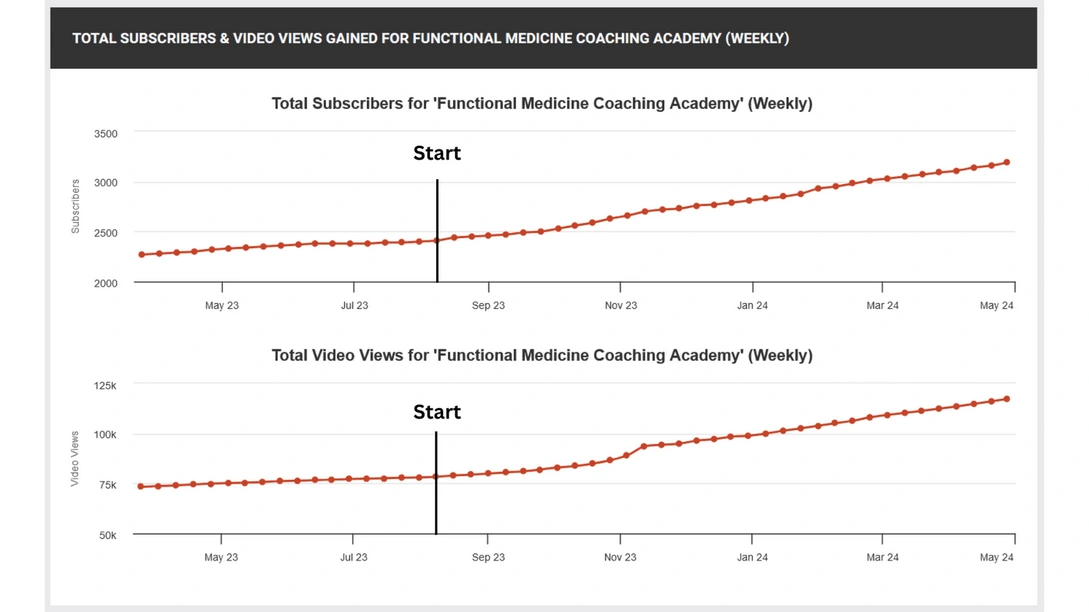Click the 'Start' label on the Subscribers chart
The width and height of the screenshot is (1089, 612).
(x=437, y=153)
